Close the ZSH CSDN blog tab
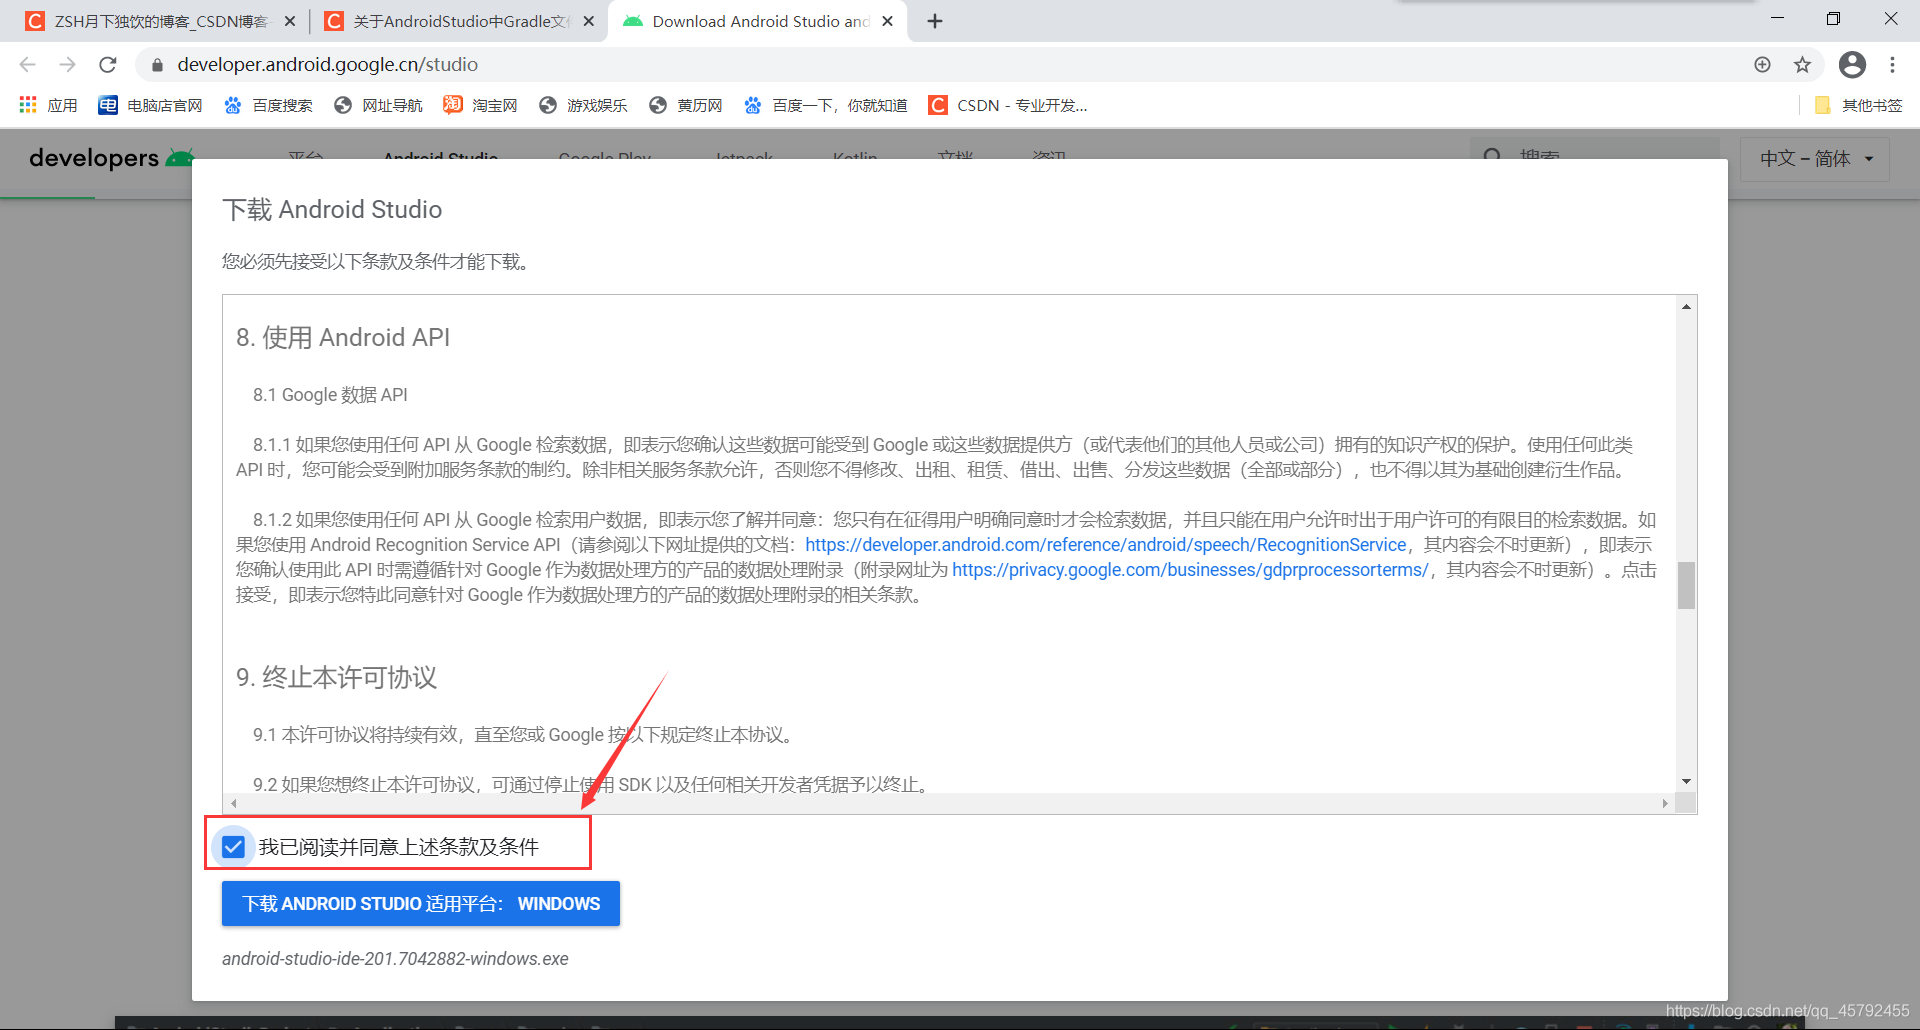 290,21
